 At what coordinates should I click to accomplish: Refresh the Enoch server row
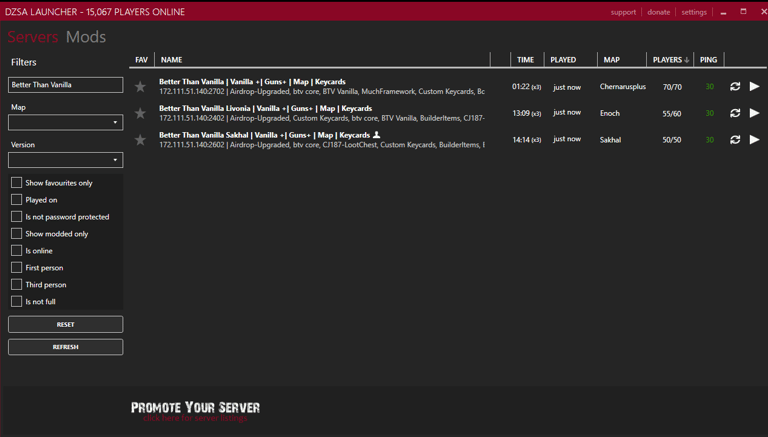click(735, 113)
